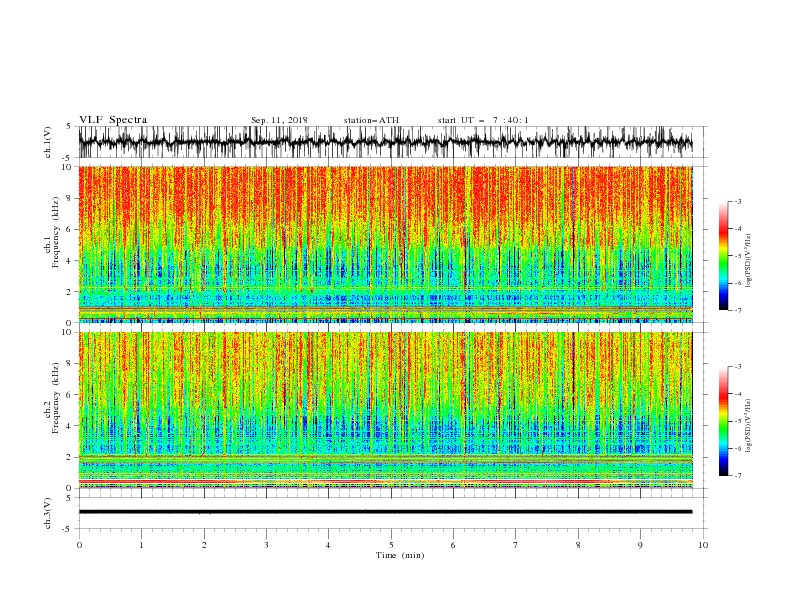792x612 pixels.
Task: Click time-axis tick label '6'
Action: point(454,545)
